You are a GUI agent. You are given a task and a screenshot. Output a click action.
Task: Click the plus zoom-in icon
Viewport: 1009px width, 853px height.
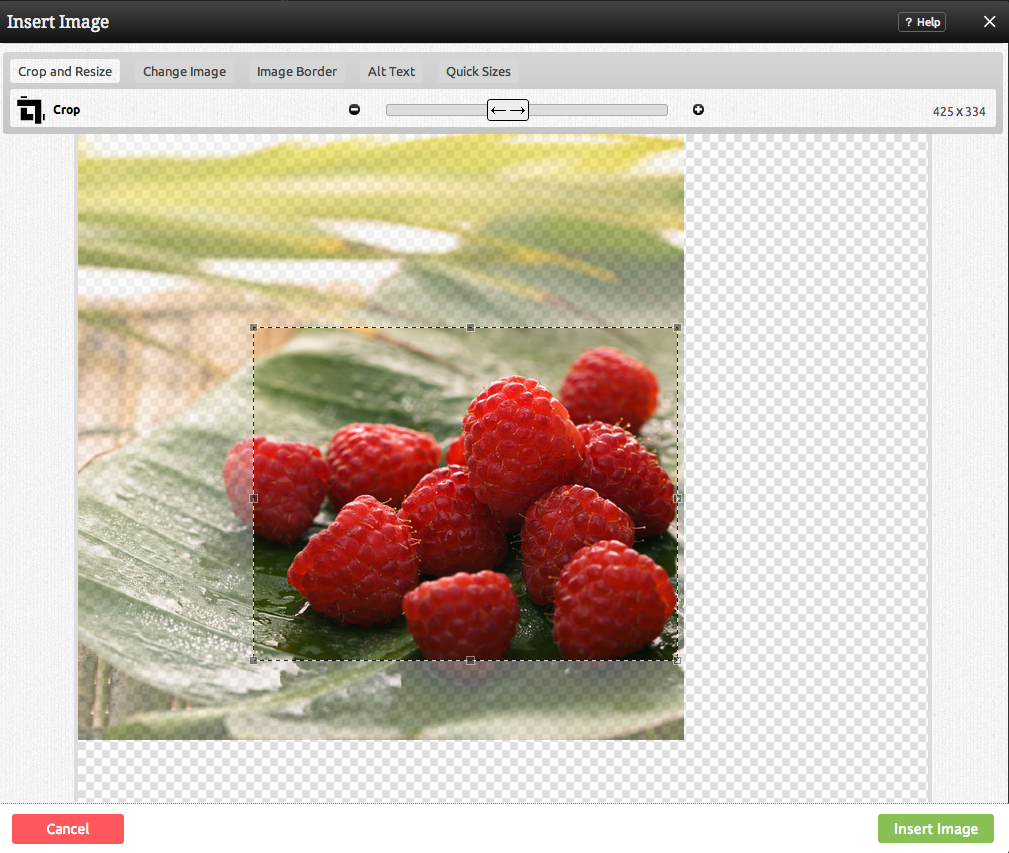tap(698, 110)
